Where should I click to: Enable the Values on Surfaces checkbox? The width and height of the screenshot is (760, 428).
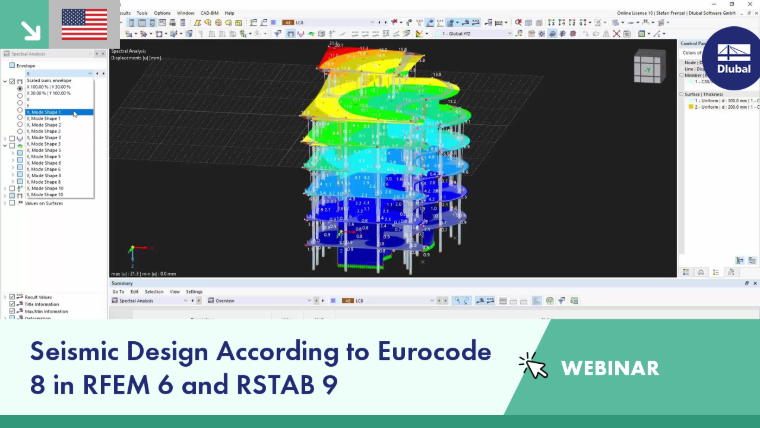(13, 203)
